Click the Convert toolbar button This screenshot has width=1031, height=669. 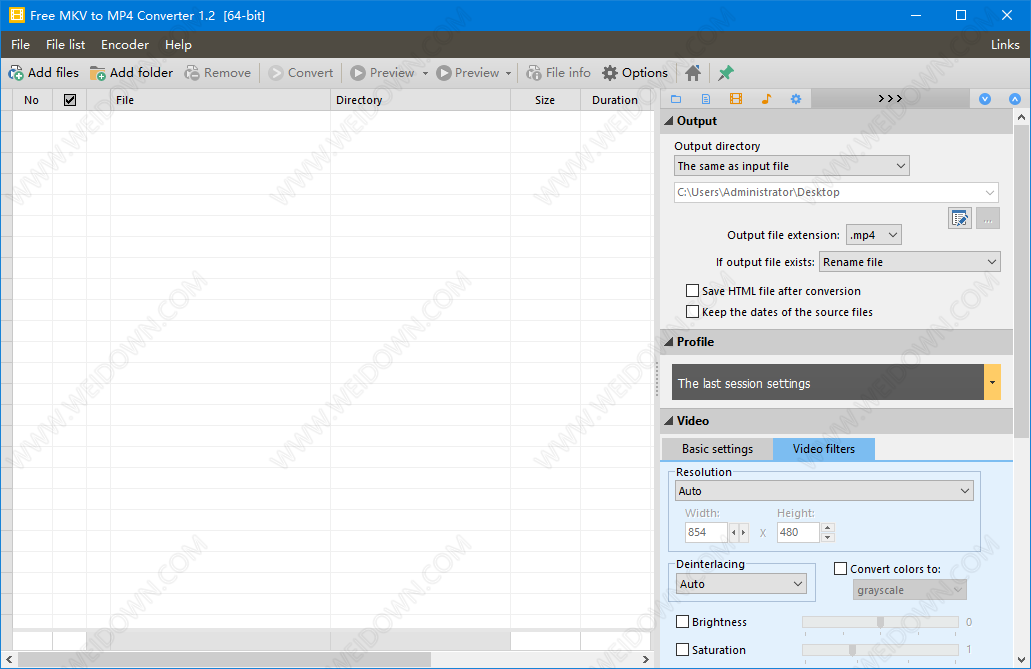coord(301,73)
